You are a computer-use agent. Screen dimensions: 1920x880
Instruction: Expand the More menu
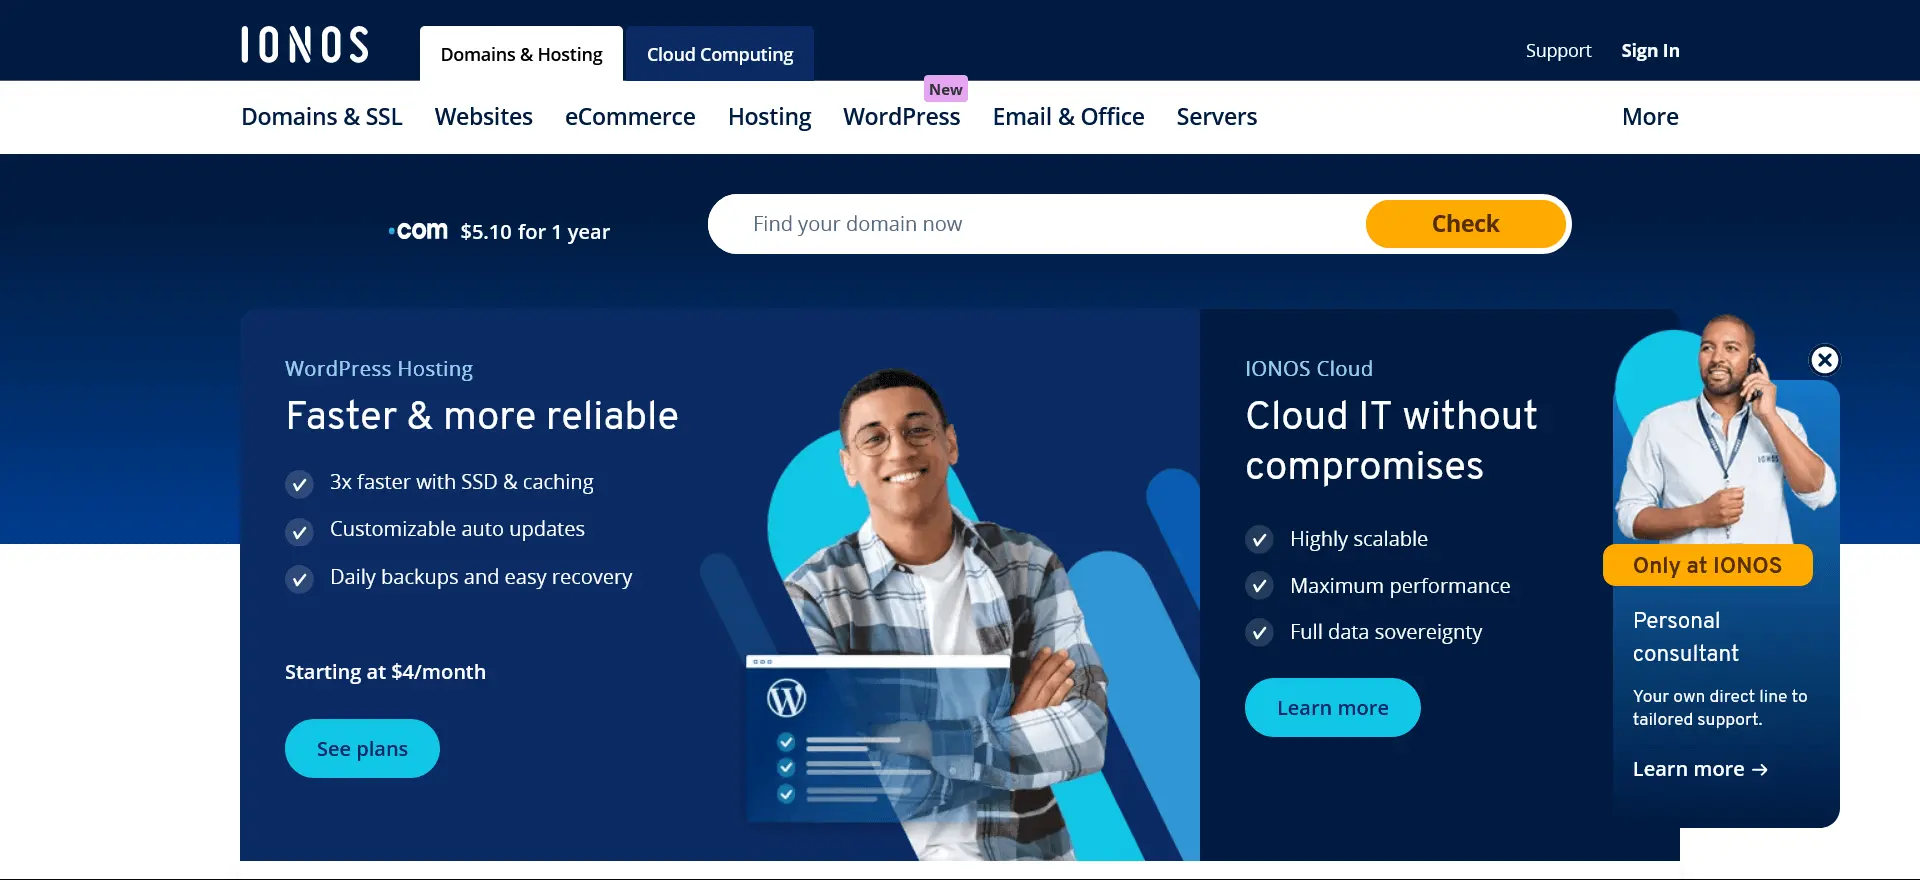pos(1650,117)
